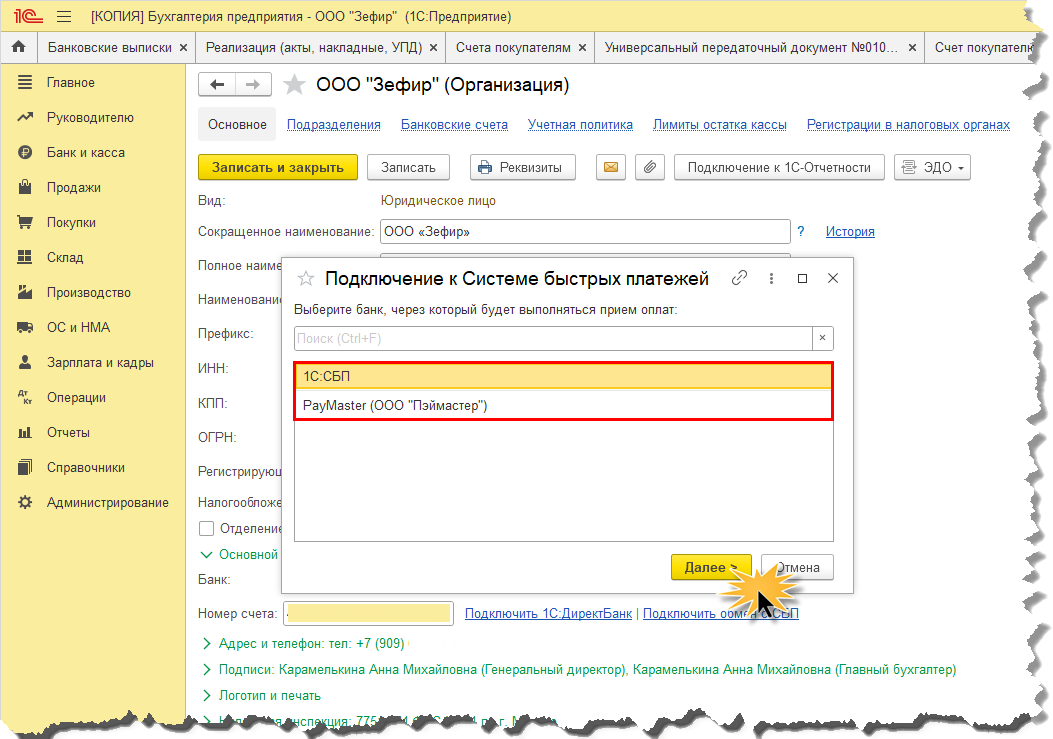Viewport: 1053px width, 739px height.
Task: Close the СБП connection dialog
Action: tap(833, 278)
